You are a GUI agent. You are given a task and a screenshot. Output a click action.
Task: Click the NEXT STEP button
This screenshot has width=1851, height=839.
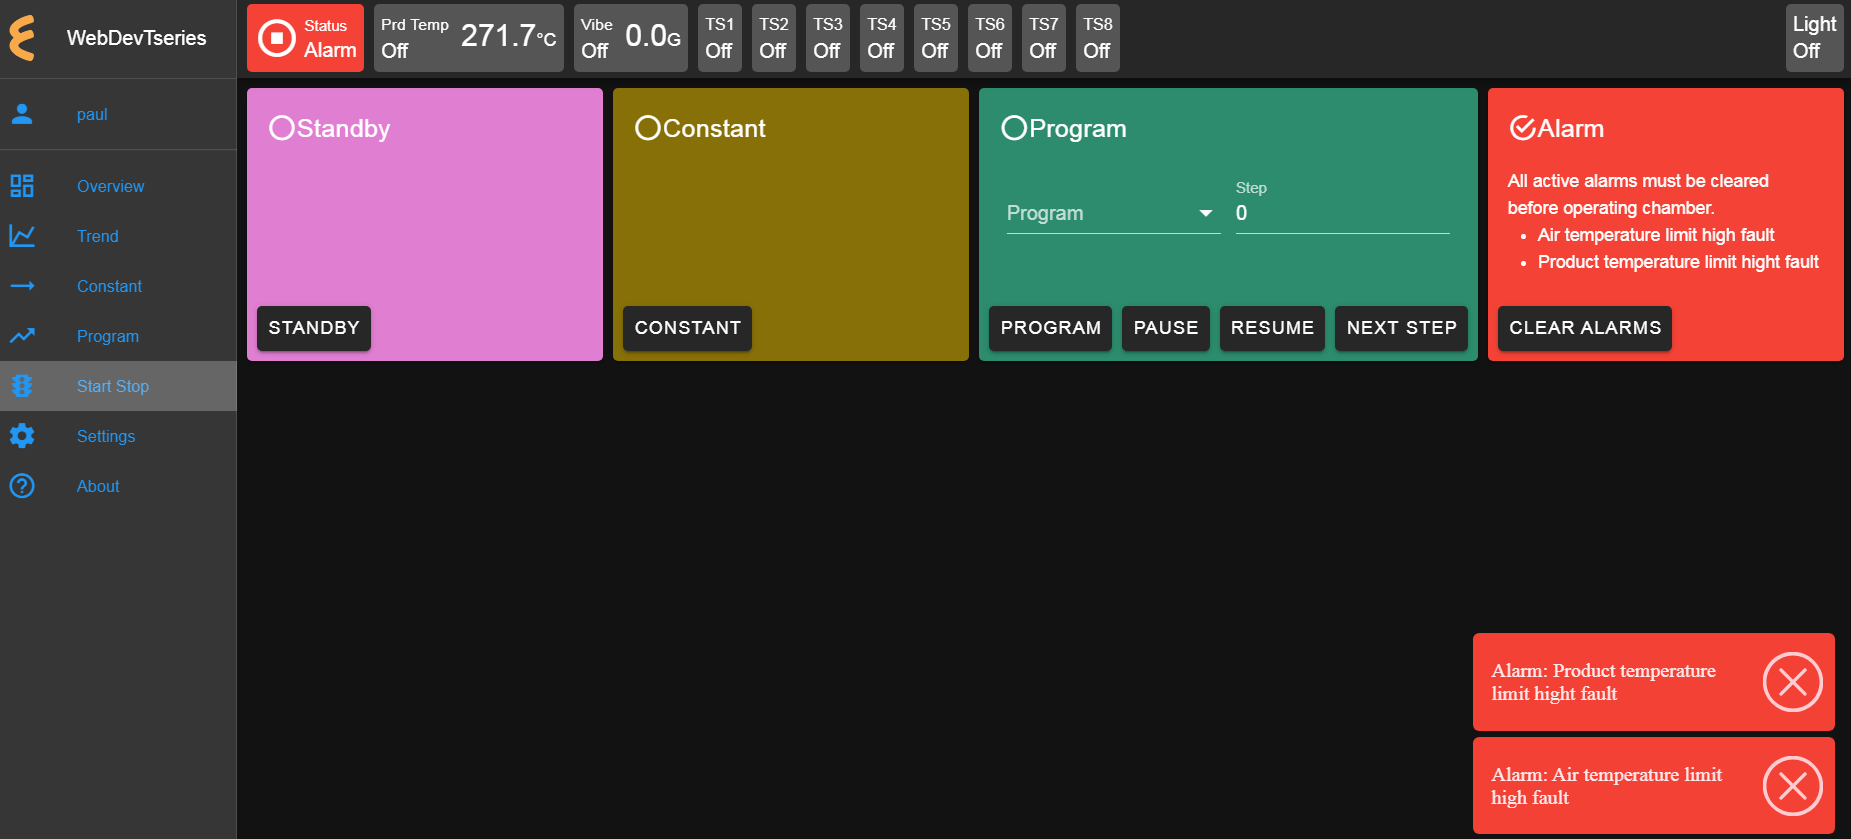pos(1401,328)
